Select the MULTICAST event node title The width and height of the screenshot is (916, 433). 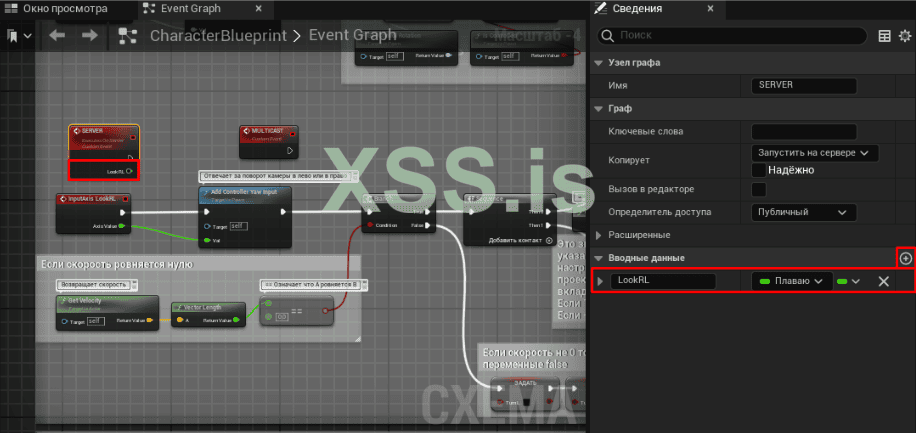coord(268,131)
